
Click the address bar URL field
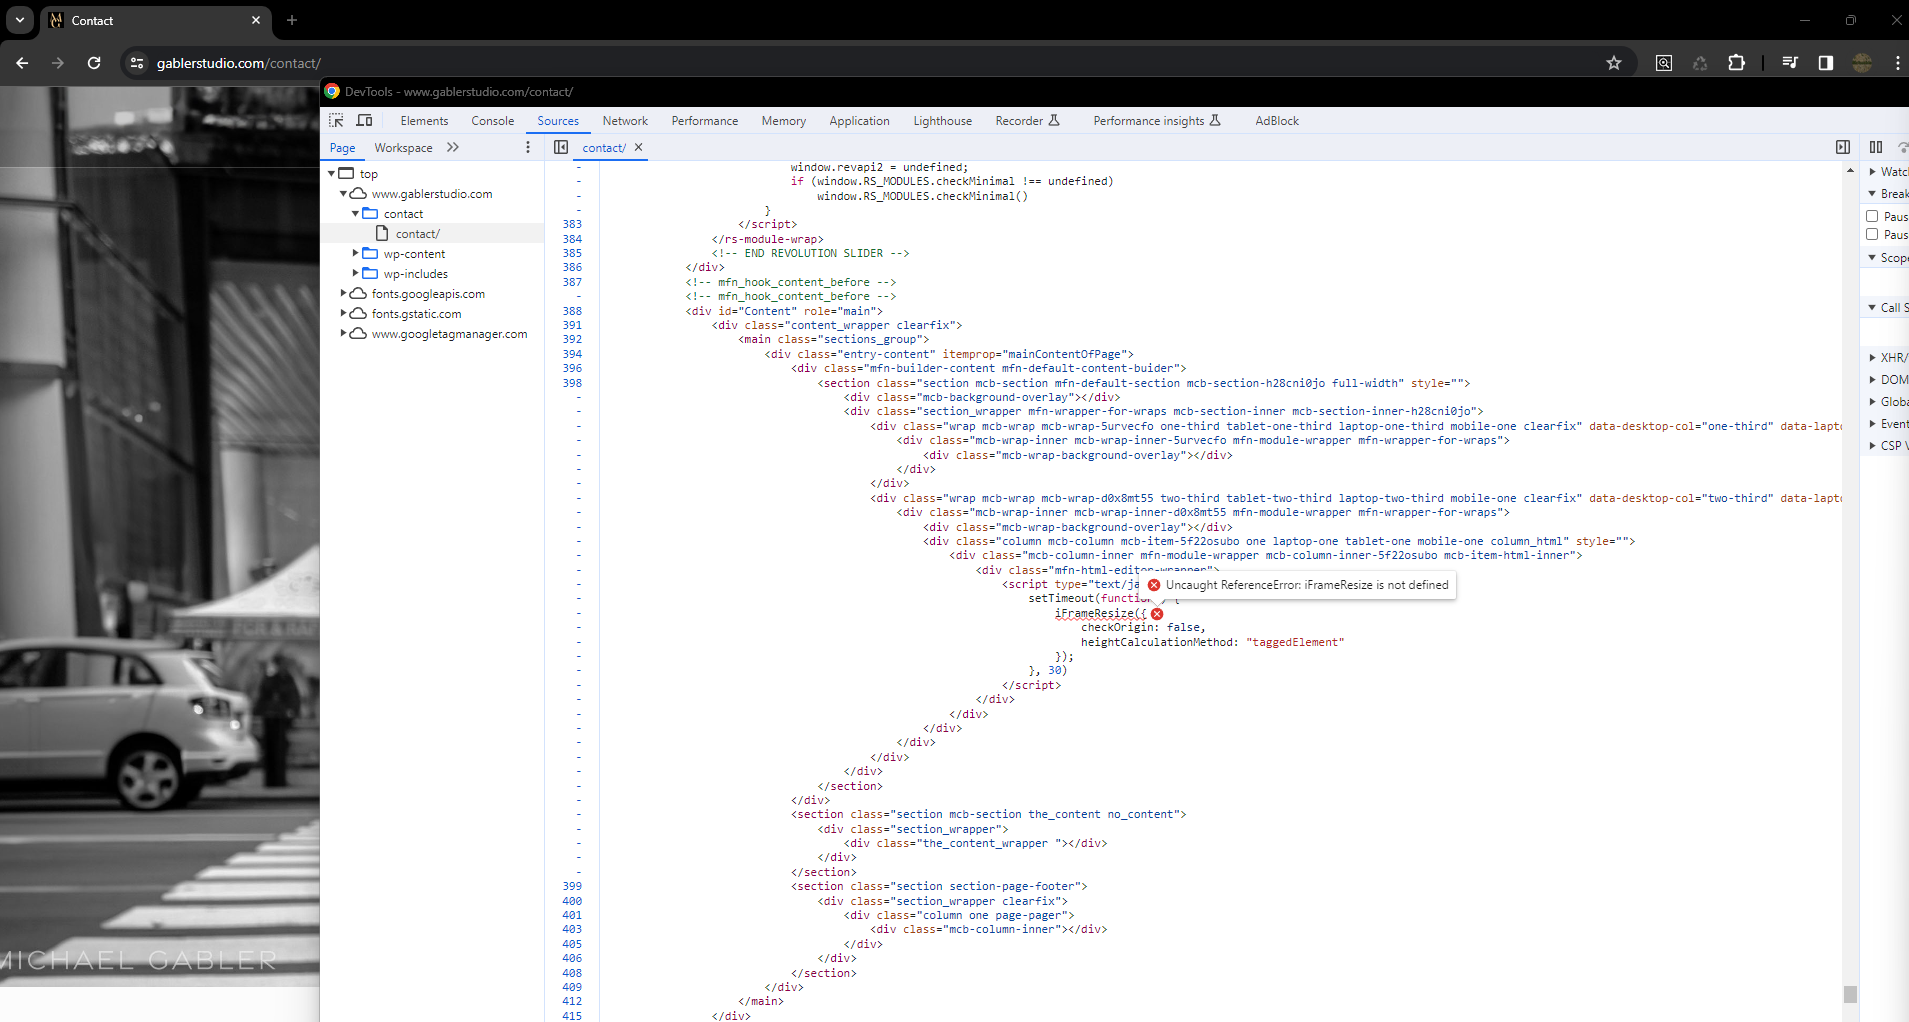[860, 63]
